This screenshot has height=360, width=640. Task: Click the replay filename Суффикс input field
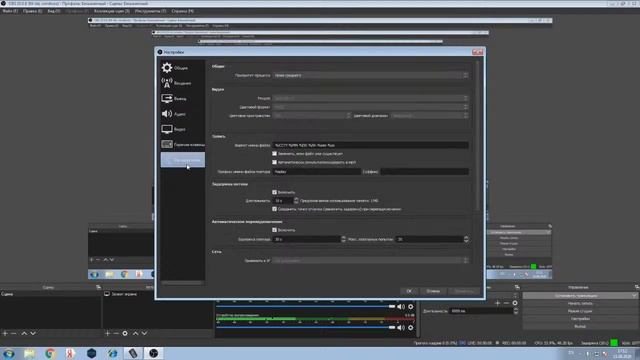tap(424, 172)
